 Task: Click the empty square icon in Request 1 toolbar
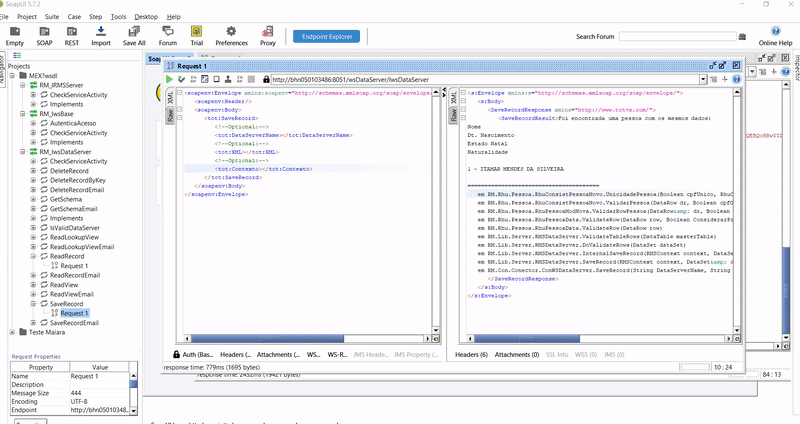[216, 79]
